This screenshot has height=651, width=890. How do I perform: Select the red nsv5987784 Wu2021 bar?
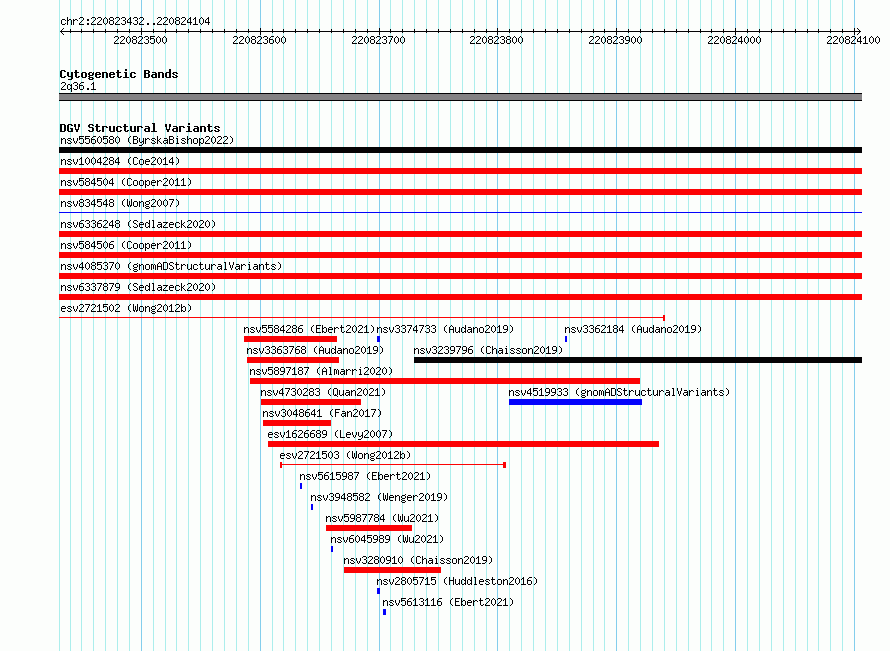[x=369, y=528]
